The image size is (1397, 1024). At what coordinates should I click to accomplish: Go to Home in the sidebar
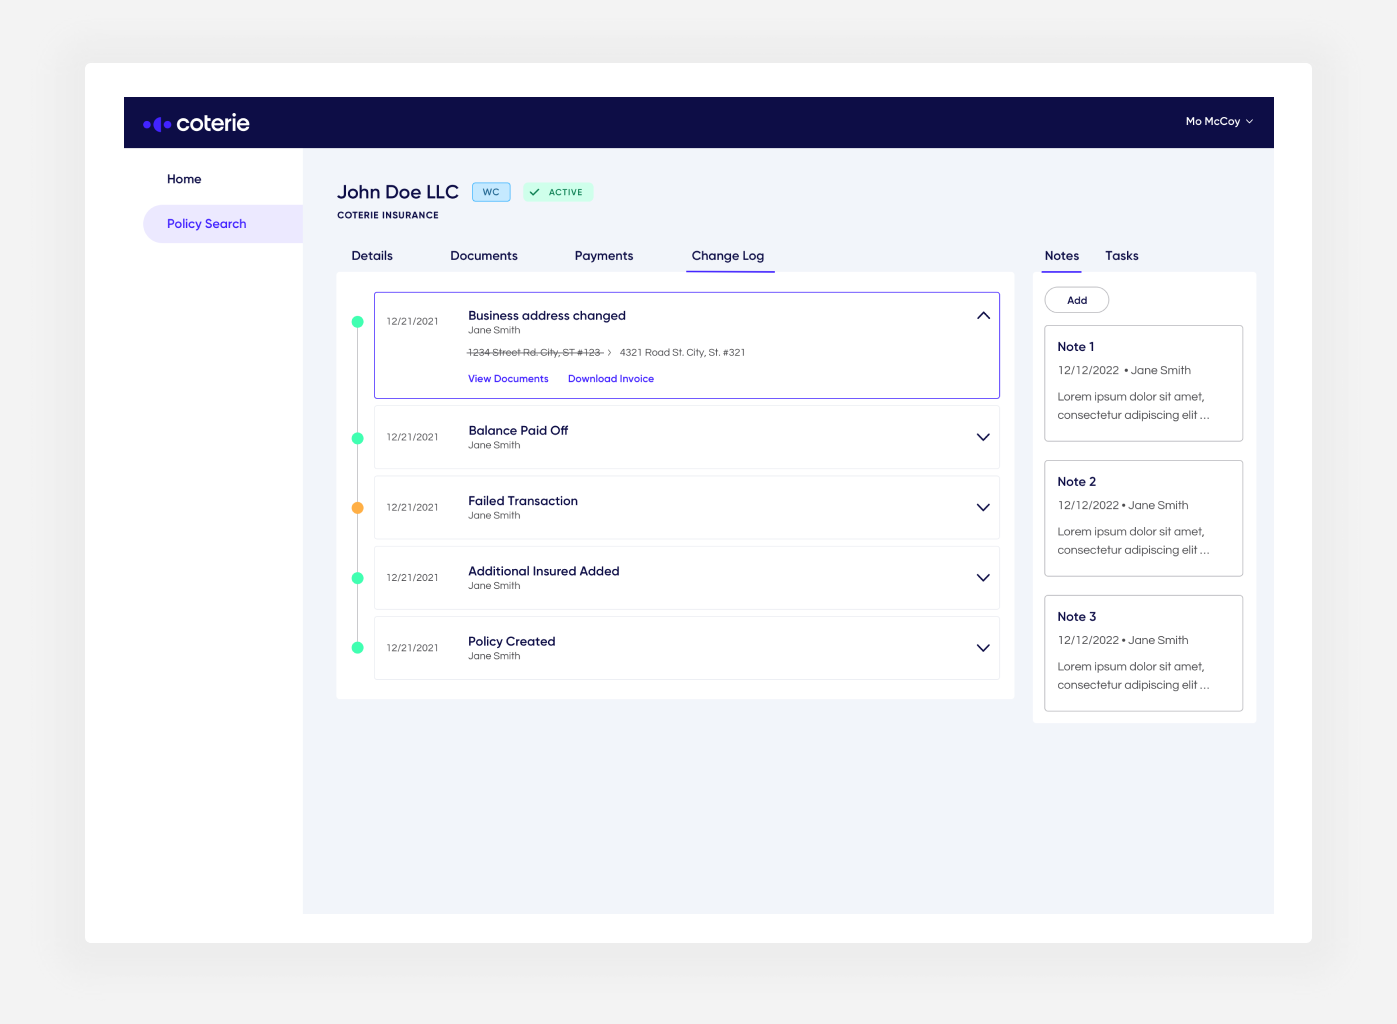tap(184, 179)
